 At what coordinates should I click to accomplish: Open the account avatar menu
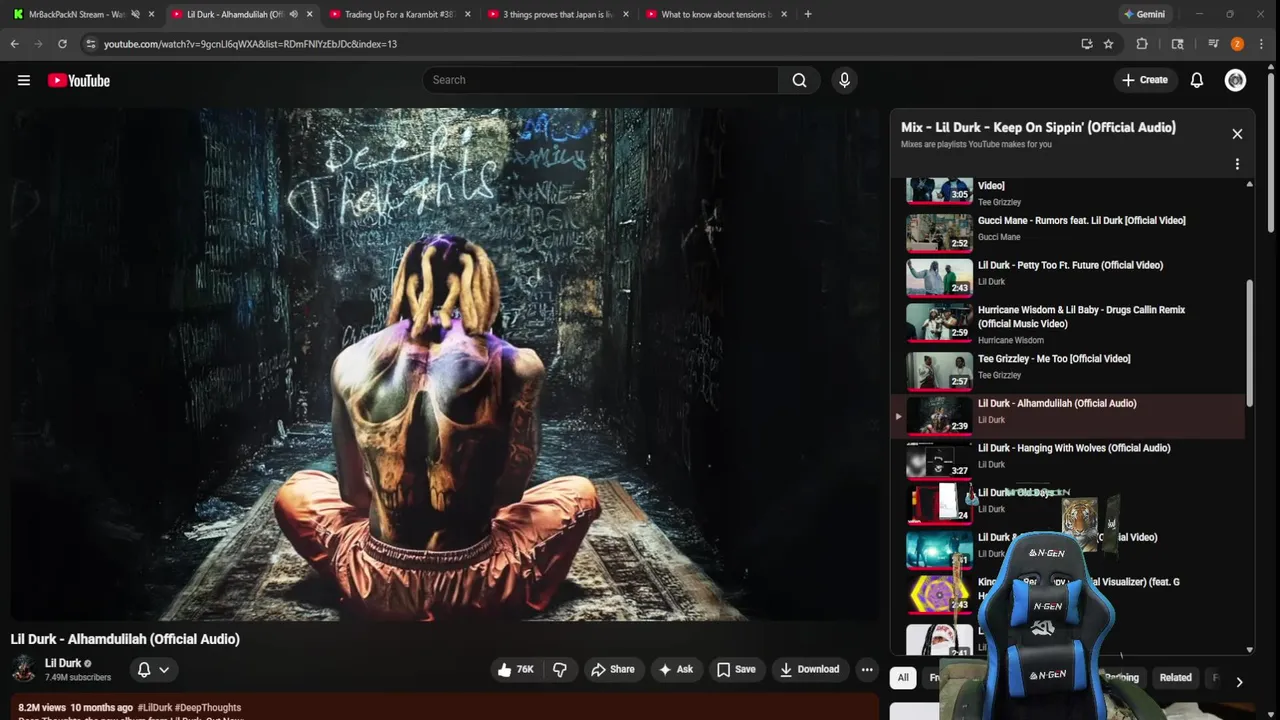[1235, 80]
